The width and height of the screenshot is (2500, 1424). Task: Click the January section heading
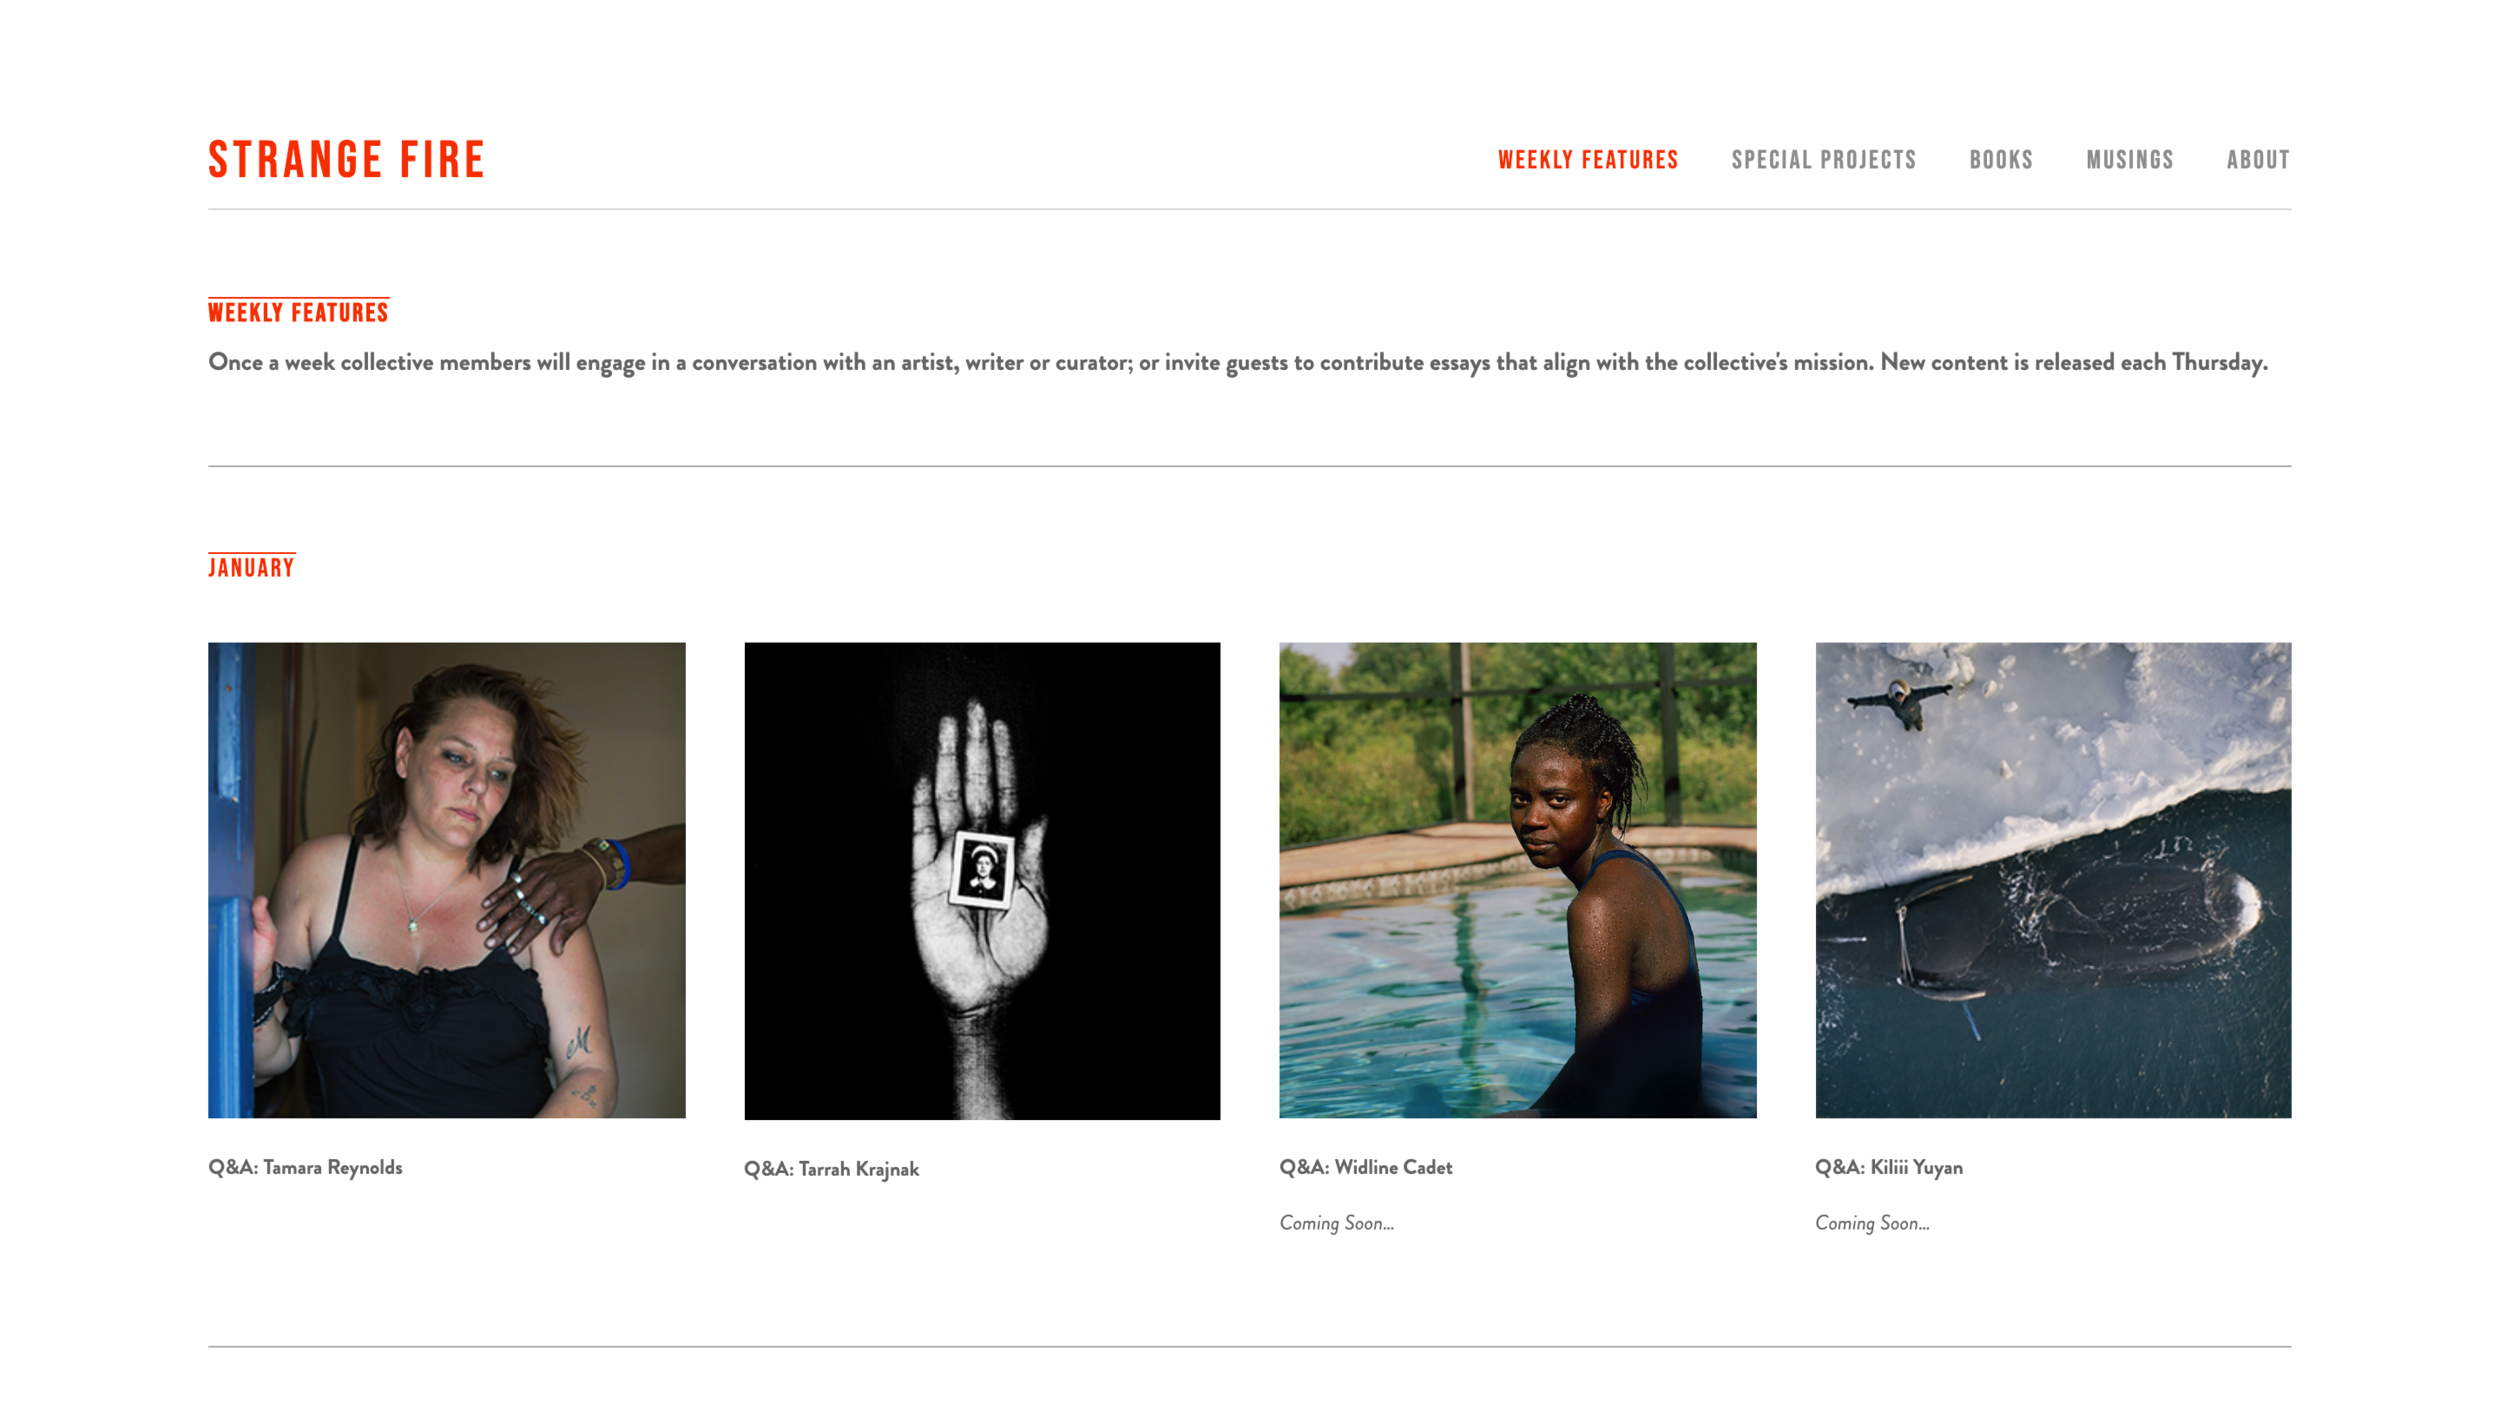(x=251, y=567)
